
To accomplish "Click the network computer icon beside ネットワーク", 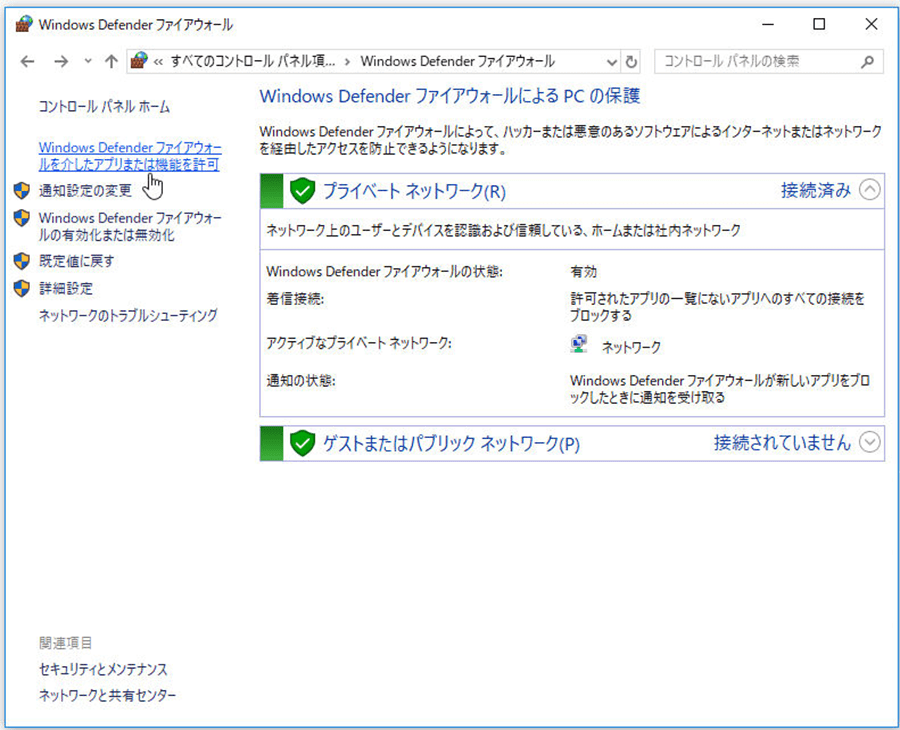I will click(x=579, y=344).
